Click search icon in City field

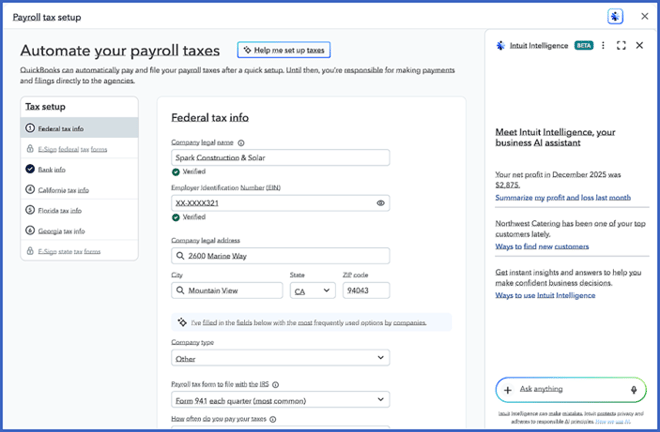(x=180, y=291)
